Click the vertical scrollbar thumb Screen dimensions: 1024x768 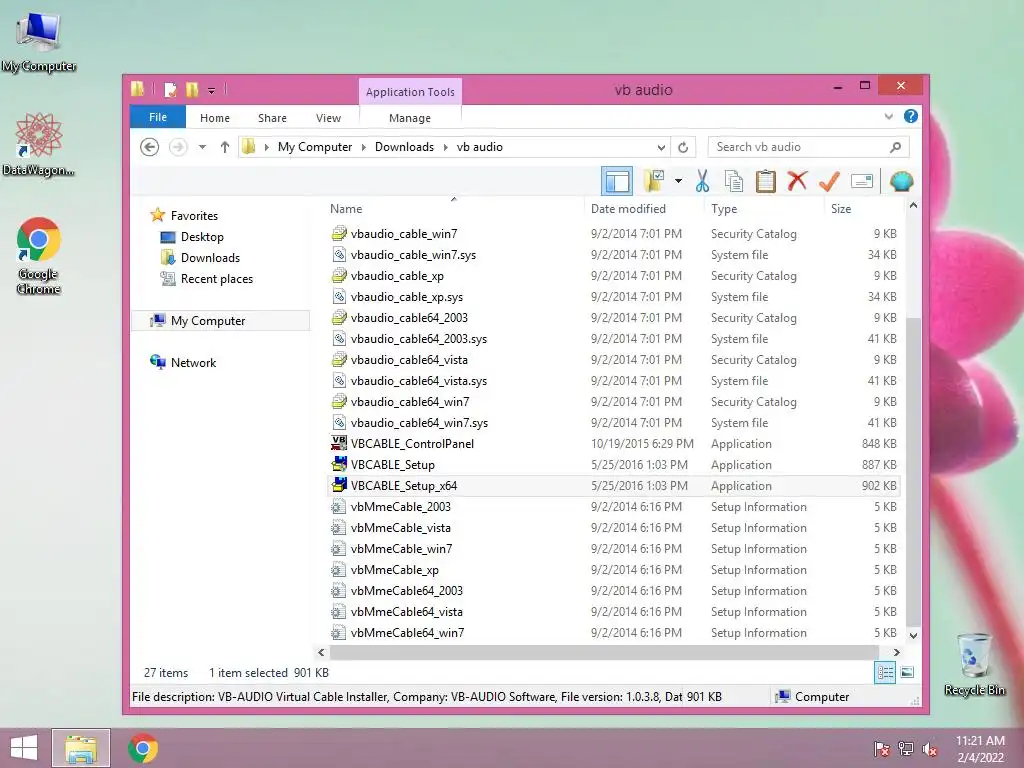click(x=913, y=470)
